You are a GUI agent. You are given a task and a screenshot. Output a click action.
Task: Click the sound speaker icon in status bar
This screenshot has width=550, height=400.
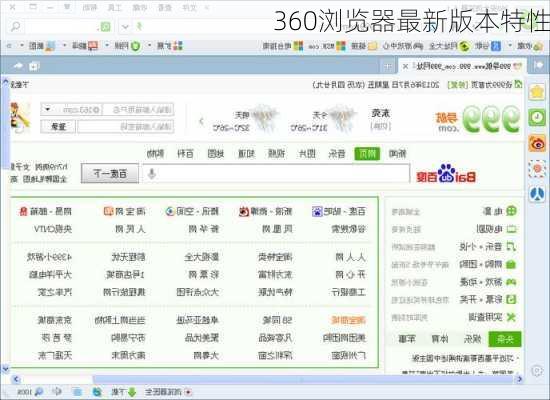tap(57, 392)
